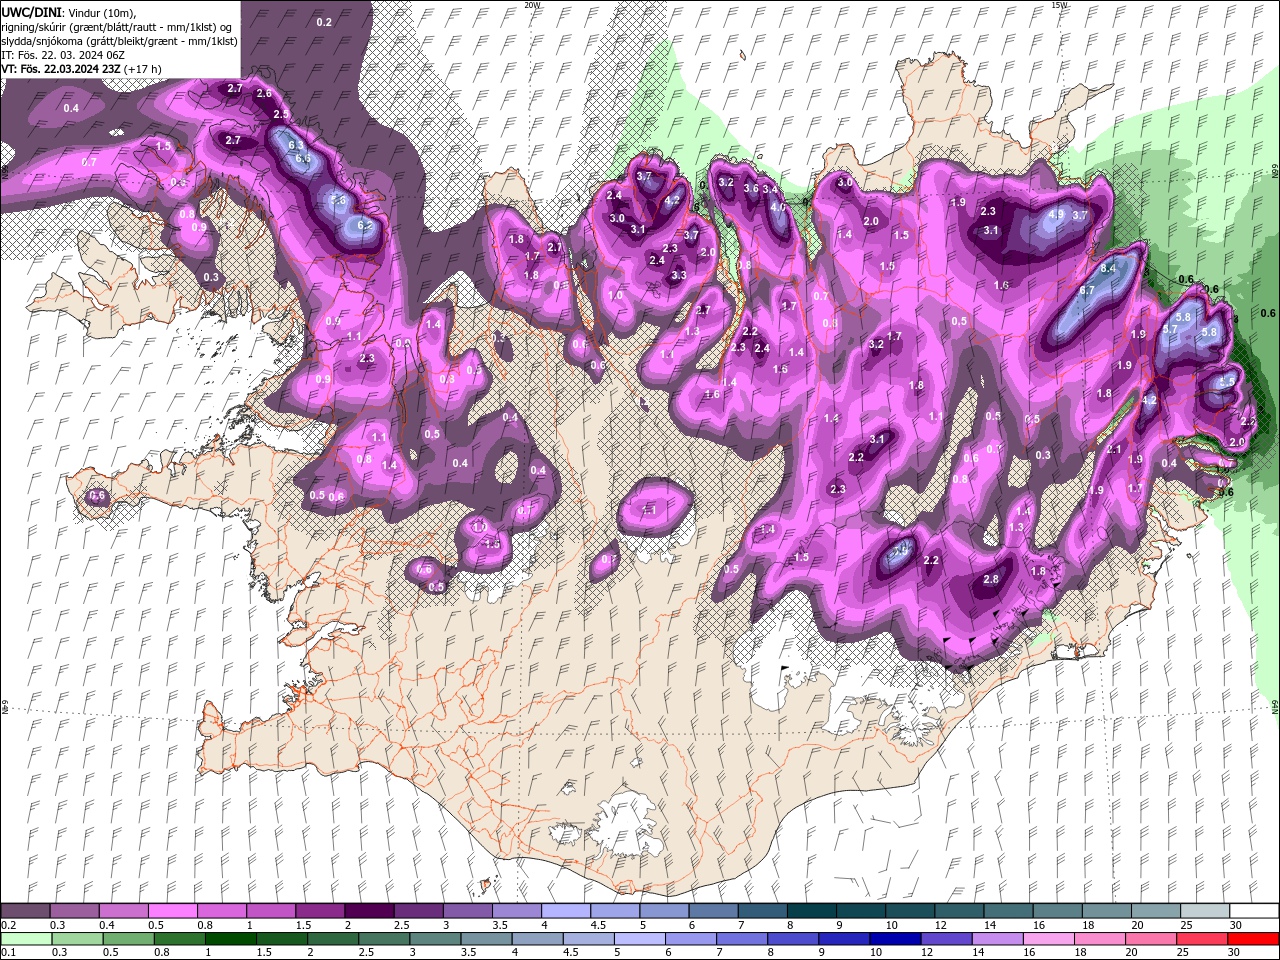This screenshot has height=960, width=1280.
Task: Click the '12' label on the rain scale
Action: 929,953
